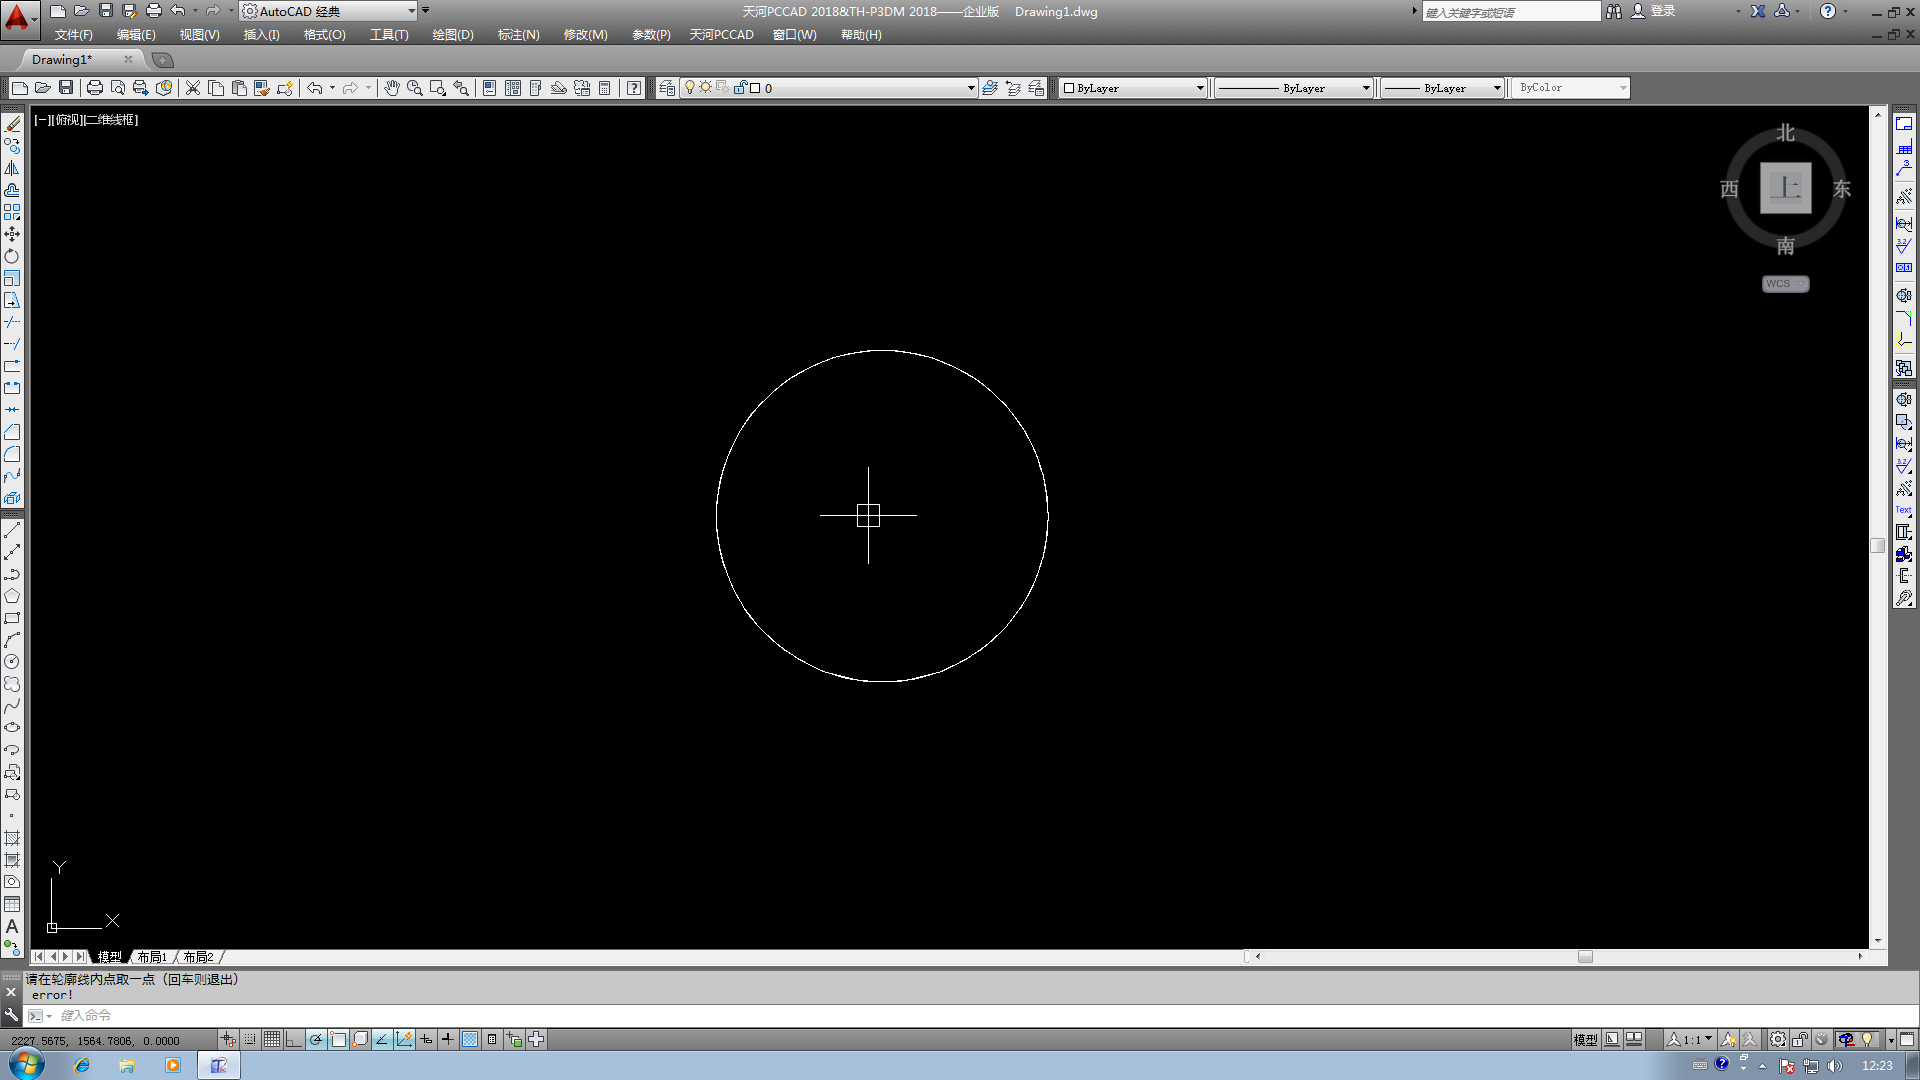
Task: Select the Erase tool in modify toolbar
Action: point(12,124)
